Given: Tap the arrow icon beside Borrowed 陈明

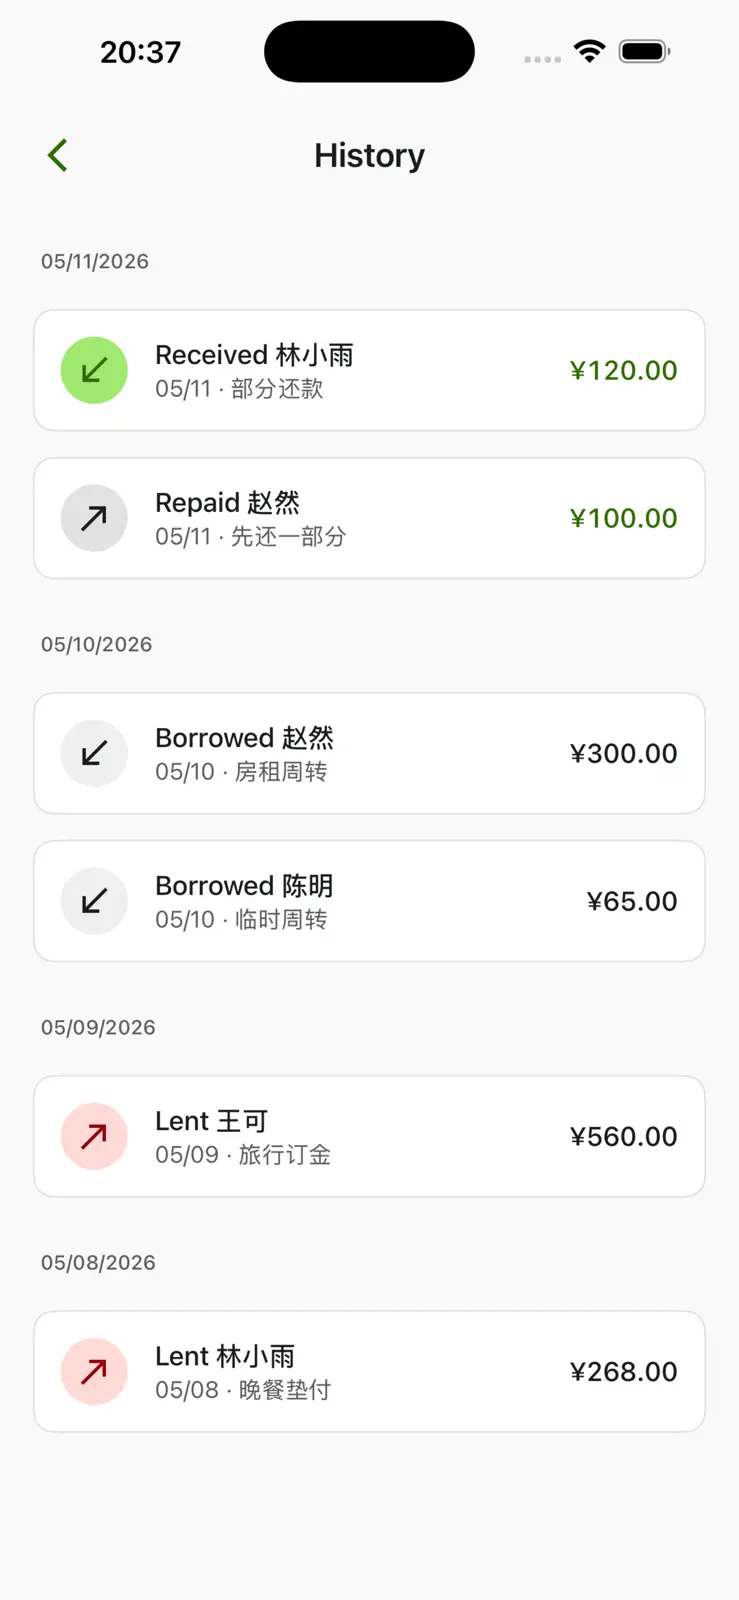Looking at the screenshot, I should pos(94,901).
